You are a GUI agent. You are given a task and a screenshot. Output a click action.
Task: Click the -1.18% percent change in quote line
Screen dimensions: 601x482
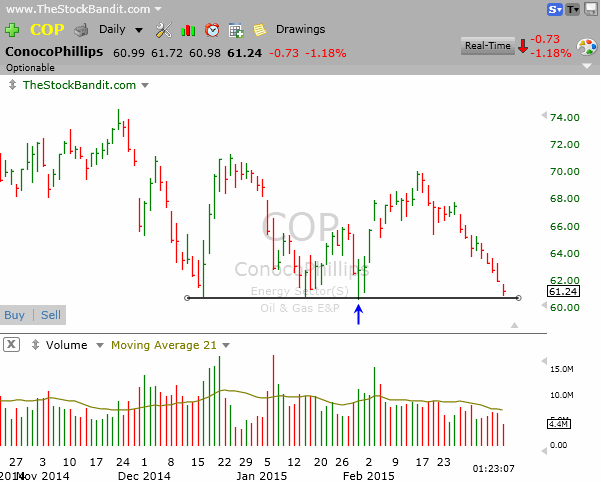tap(326, 53)
